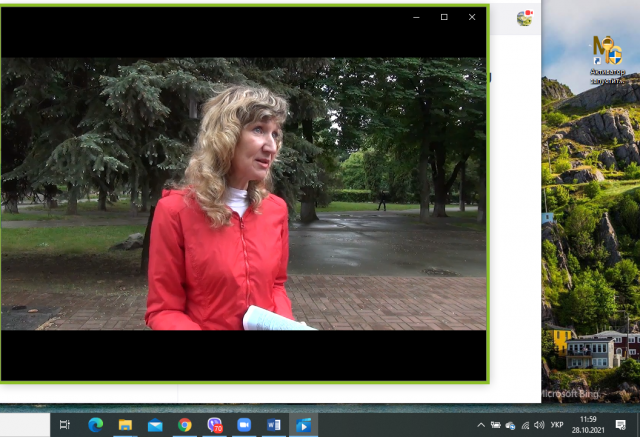The width and height of the screenshot is (640, 437).
Task: Open File Explorer from the taskbar
Action: pos(125,425)
